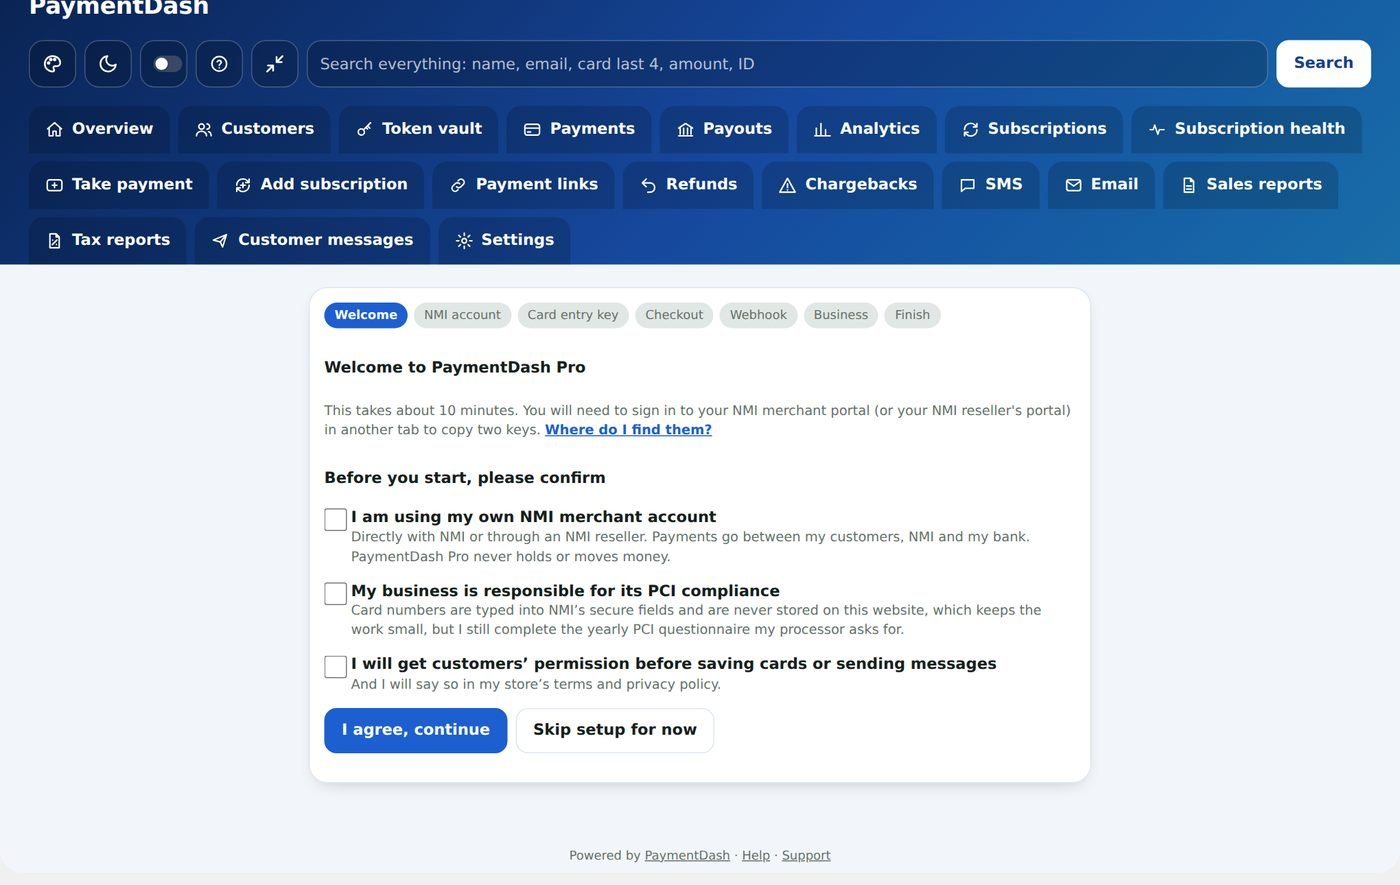The width and height of the screenshot is (1400, 885).
Task: Focus the Search everything input field
Action: tap(787, 64)
